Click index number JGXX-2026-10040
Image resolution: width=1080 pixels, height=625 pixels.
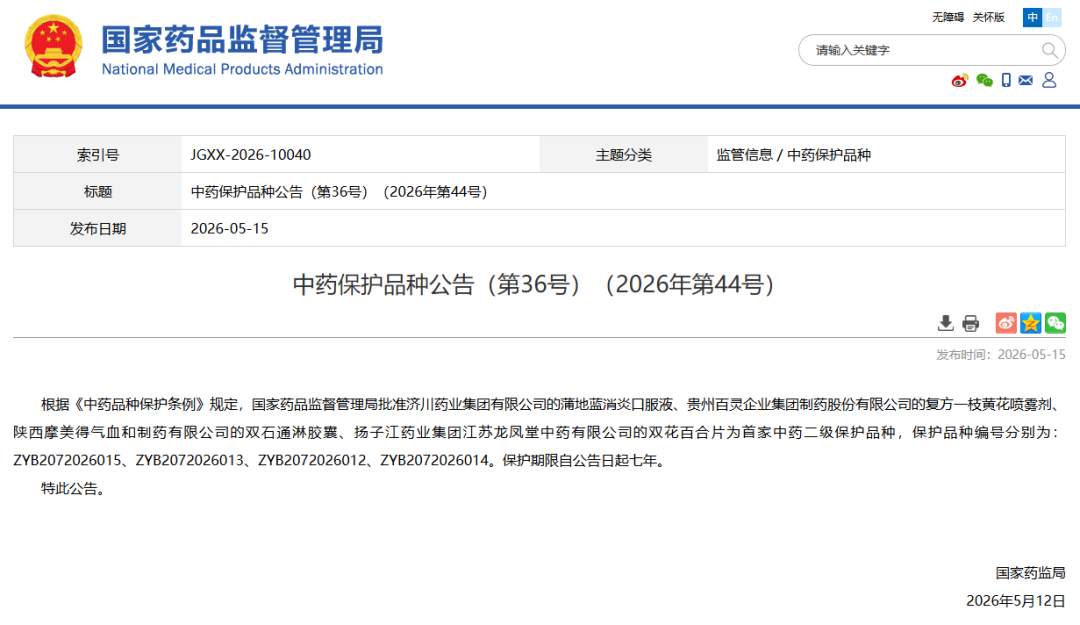(251, 155)
